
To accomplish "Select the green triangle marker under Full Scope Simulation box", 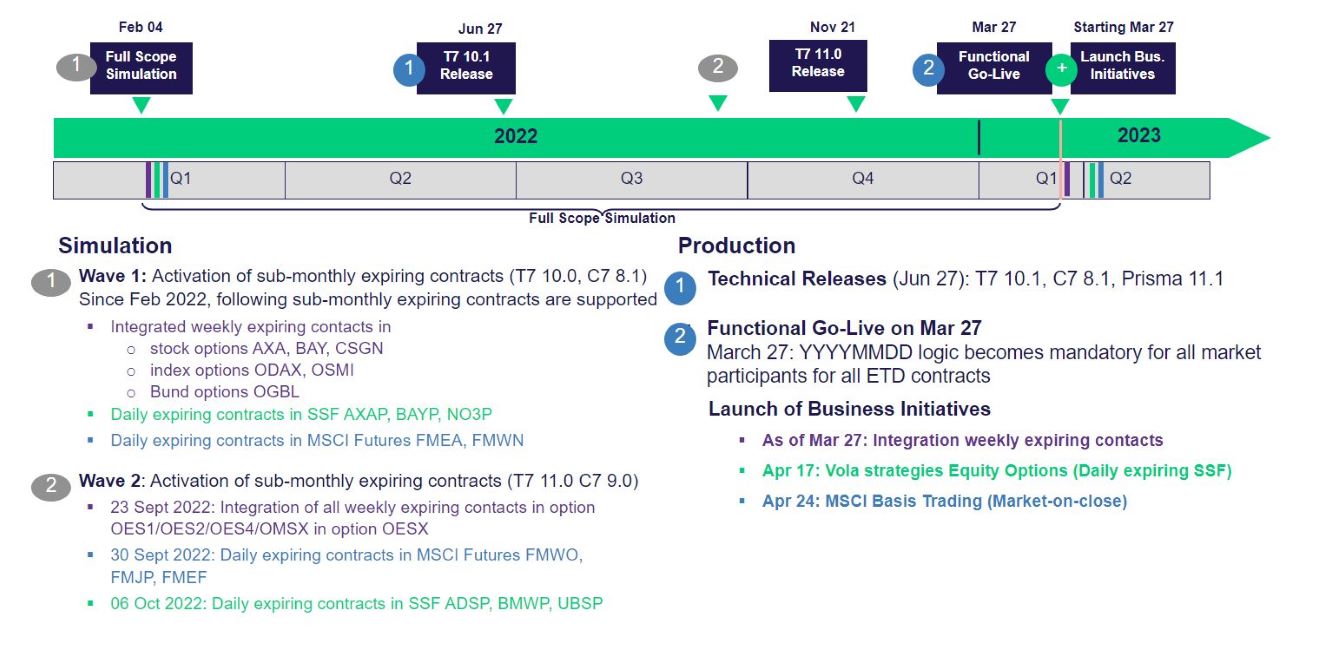I will (x=141, y=105).
